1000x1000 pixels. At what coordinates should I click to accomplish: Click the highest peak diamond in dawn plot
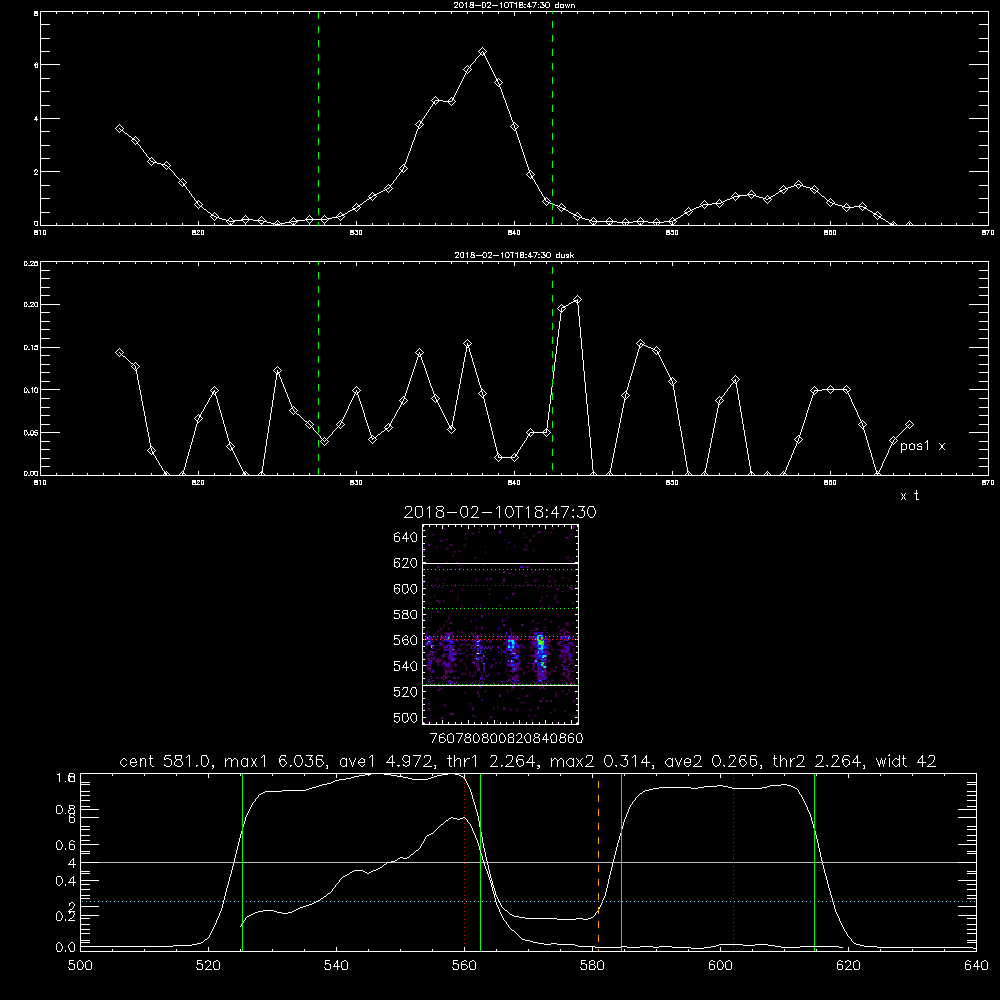(x=483, y=52)
